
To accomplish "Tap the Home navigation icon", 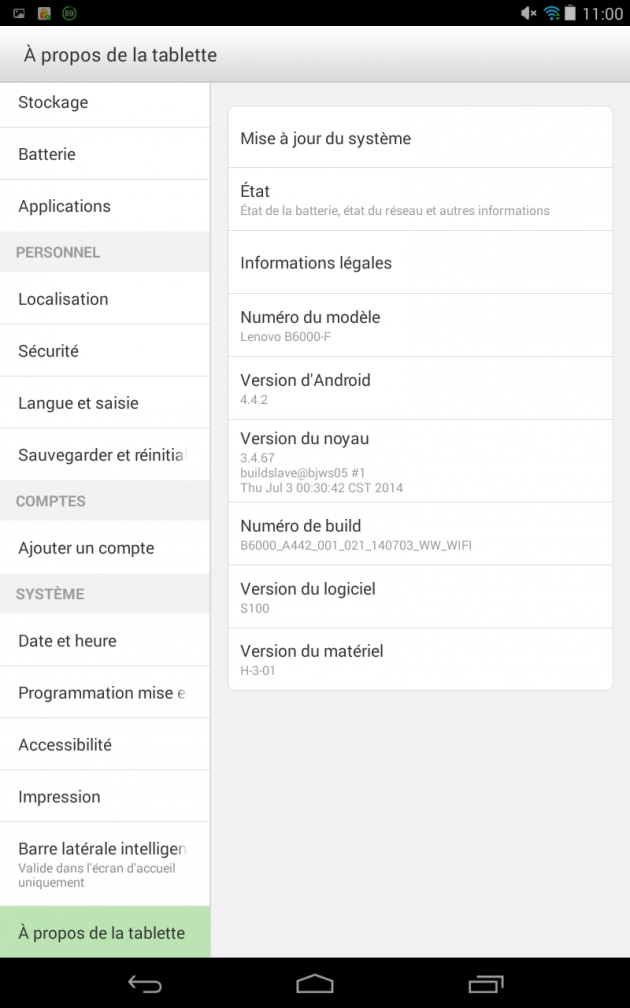I will click(315, 984).
